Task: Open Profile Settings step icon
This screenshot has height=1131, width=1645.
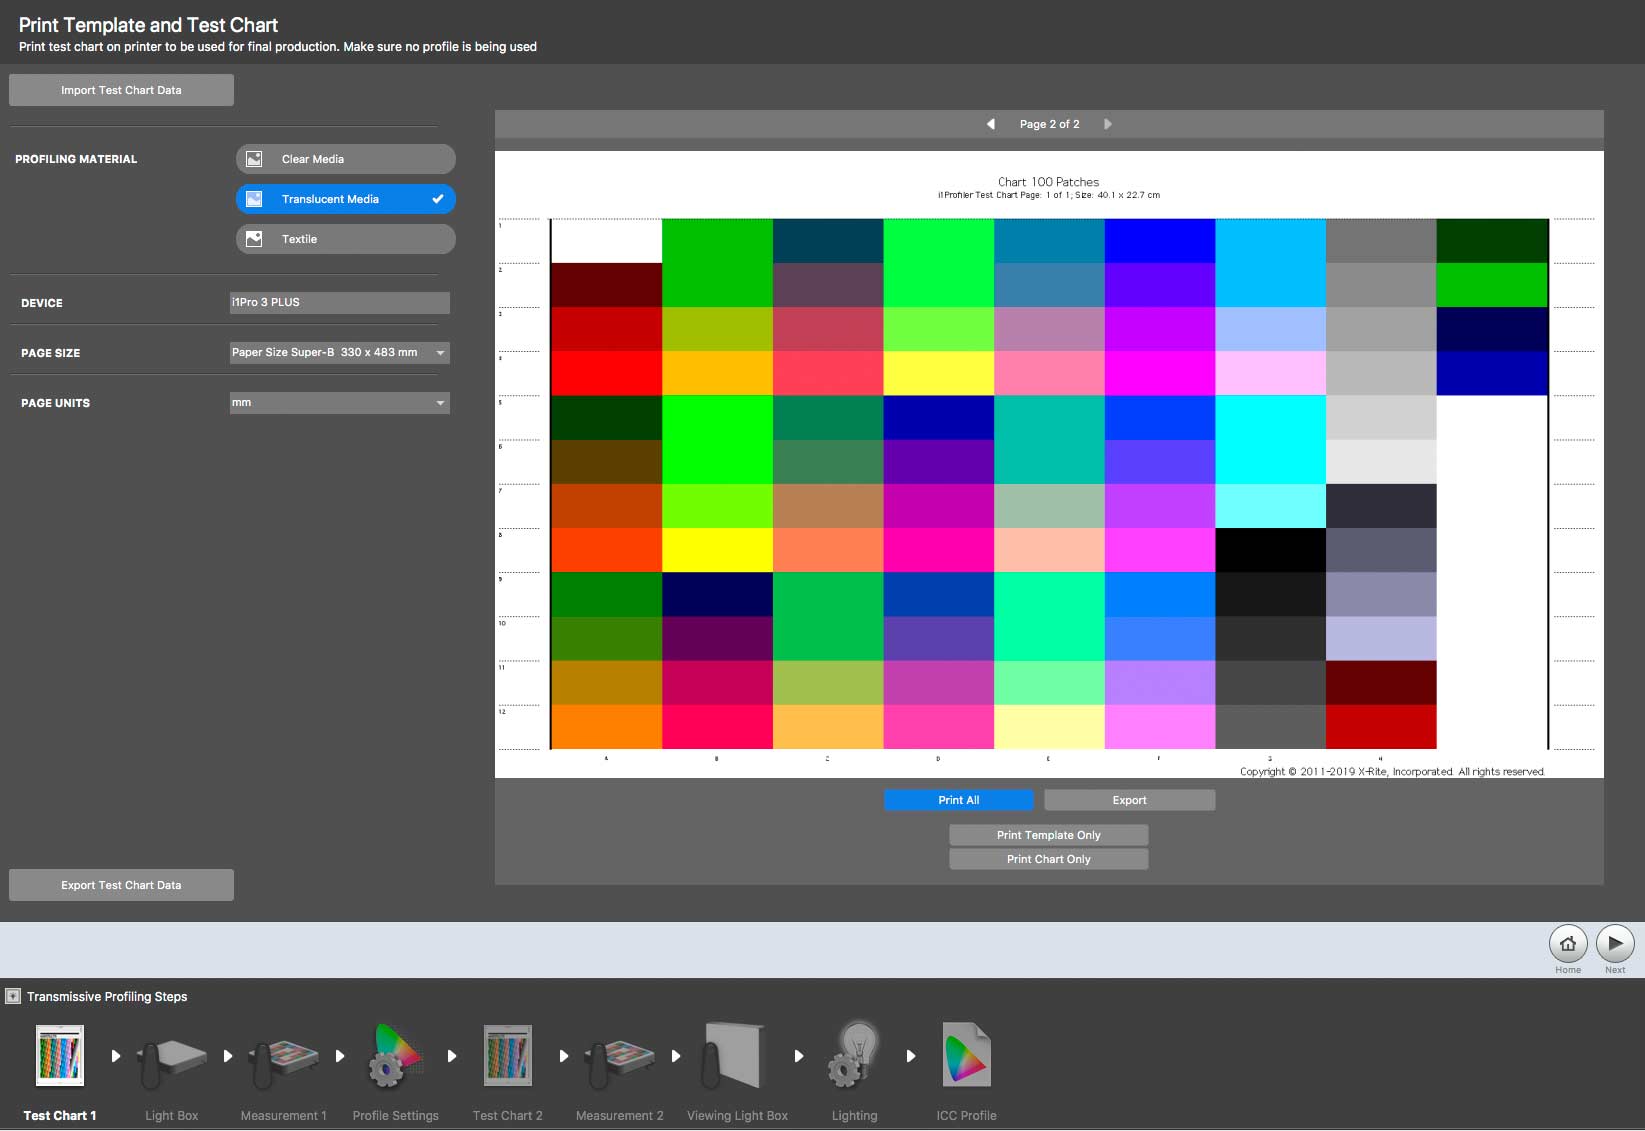Action: click(x=395, y=1056)
